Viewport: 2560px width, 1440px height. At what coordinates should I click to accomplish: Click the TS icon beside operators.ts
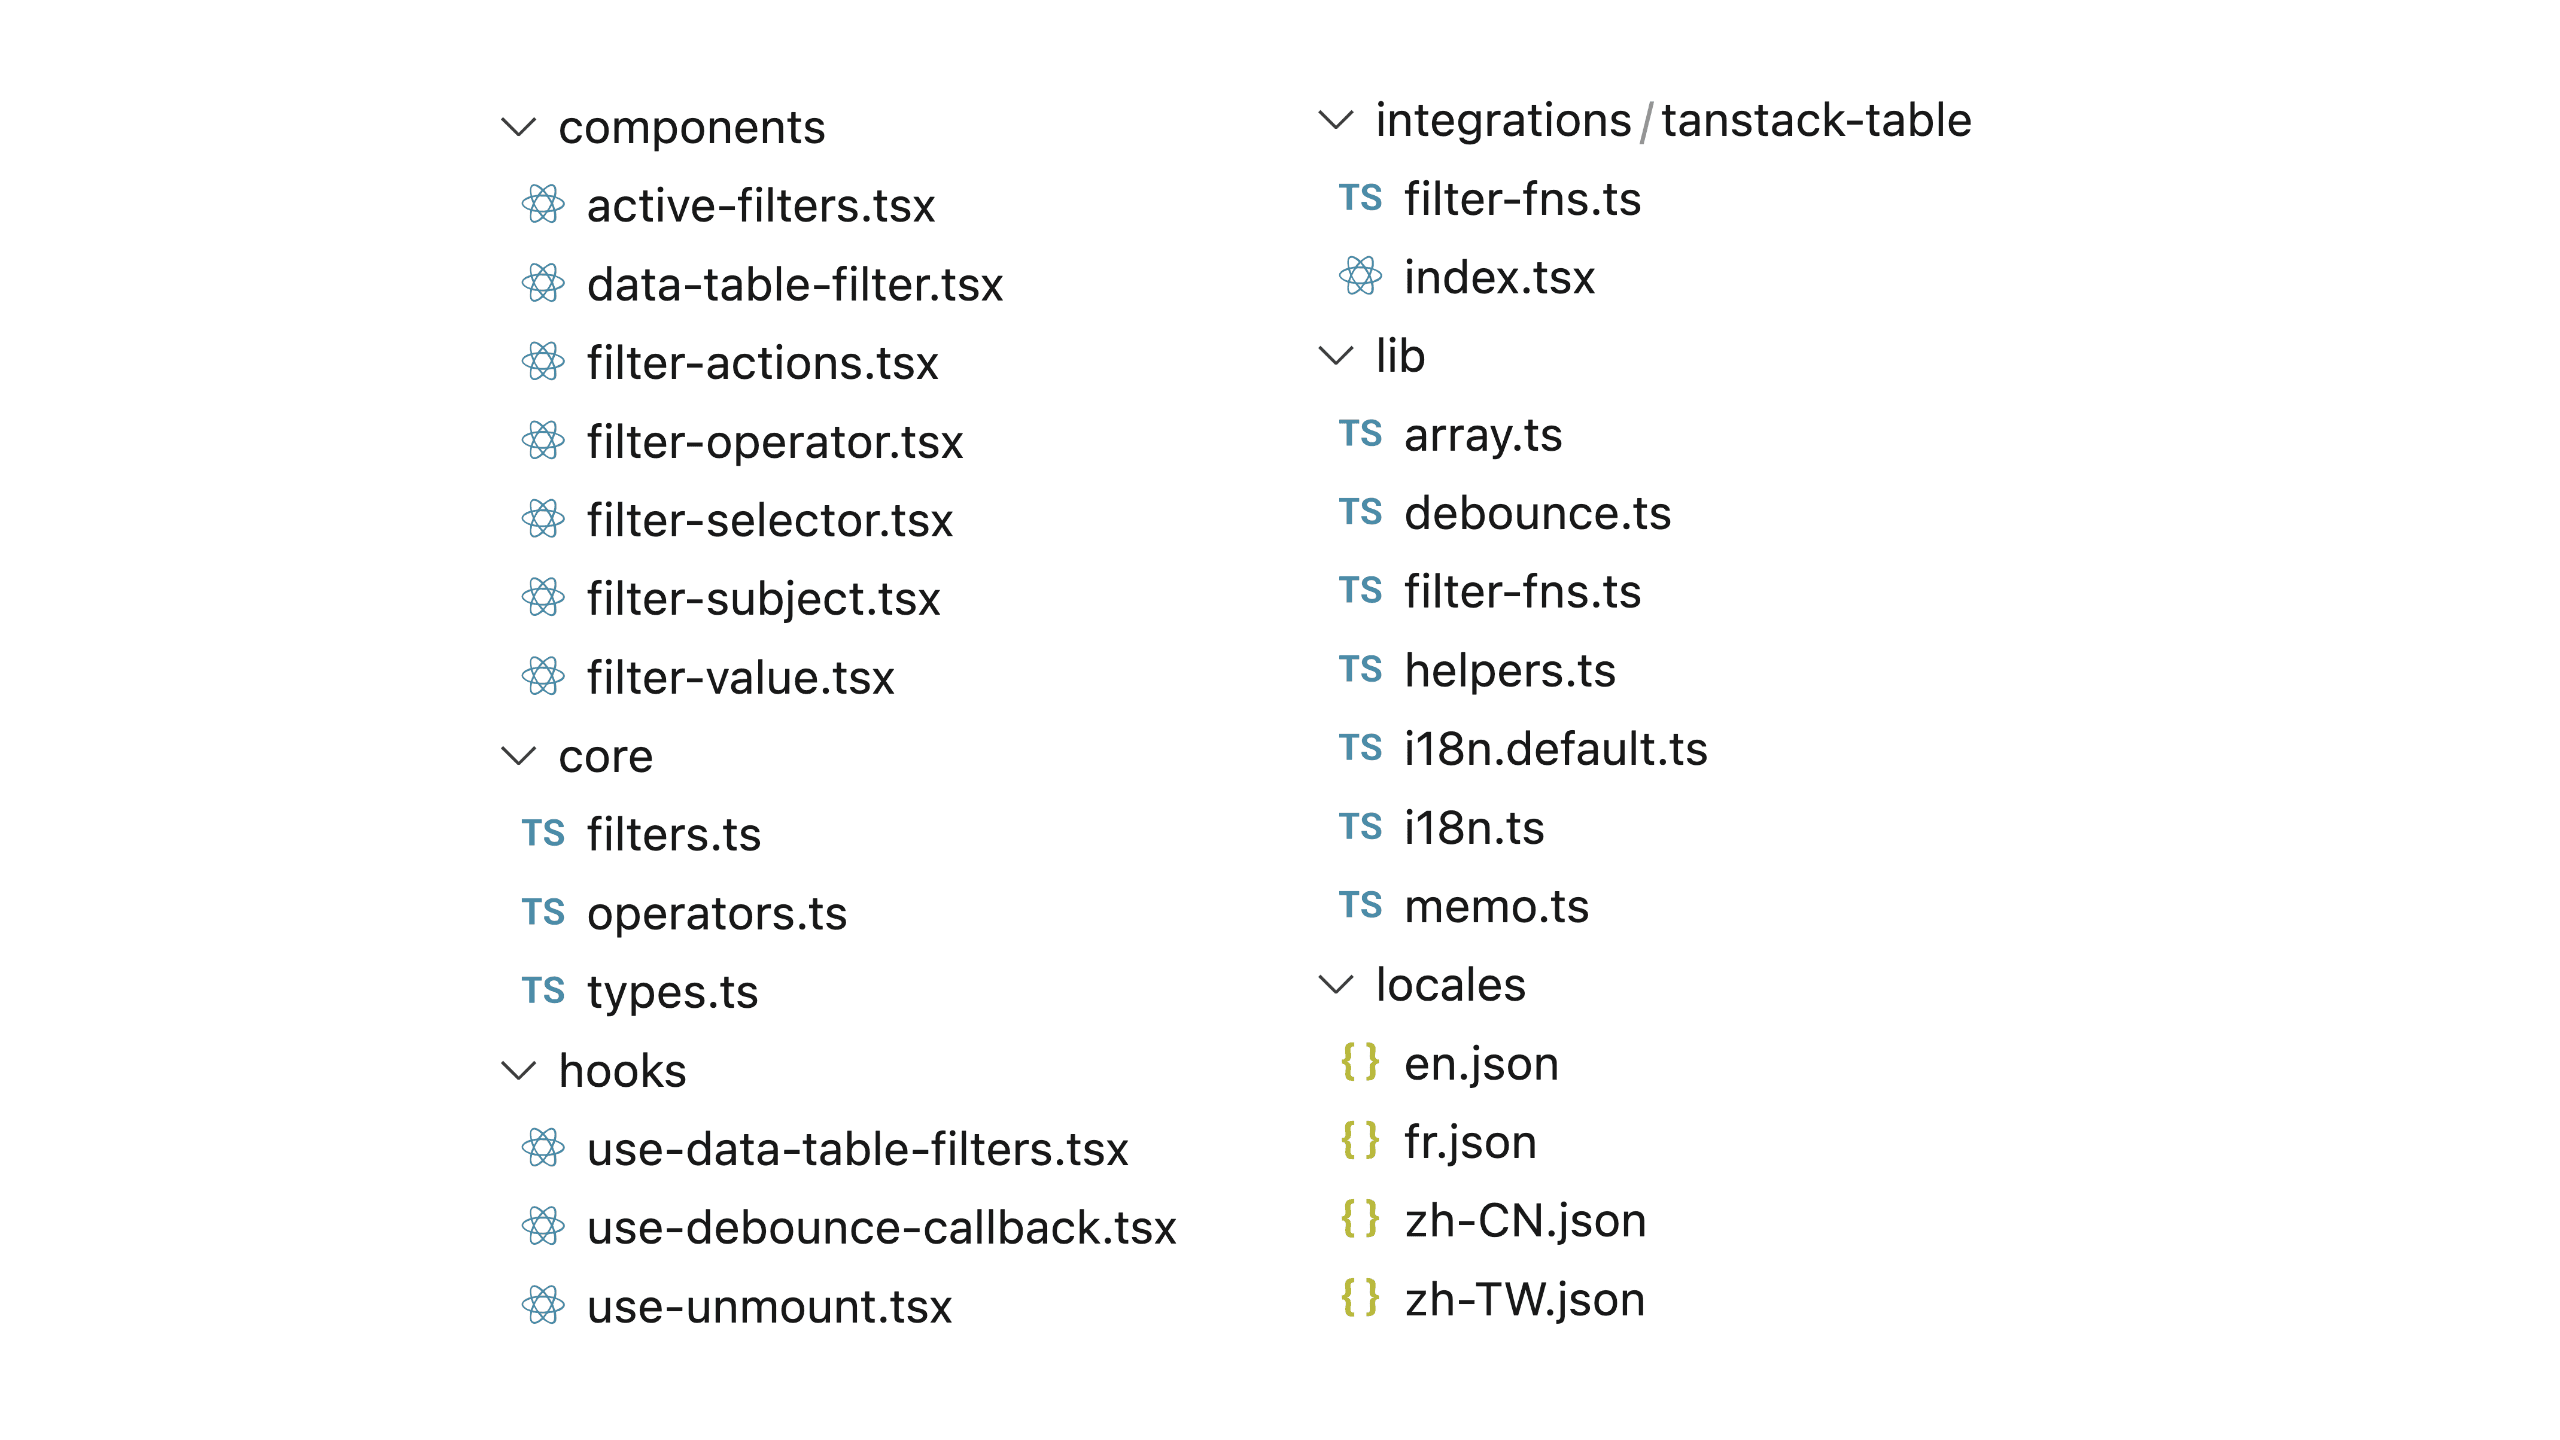click(x=543, y=912)
